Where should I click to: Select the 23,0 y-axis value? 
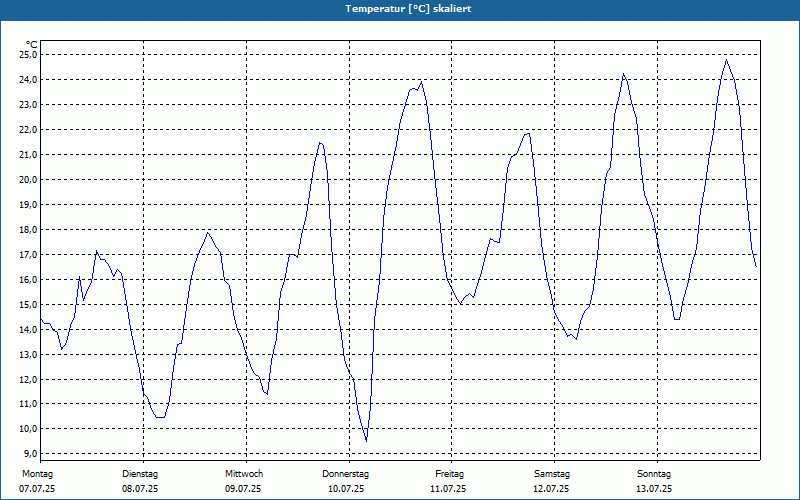[28, 105]
